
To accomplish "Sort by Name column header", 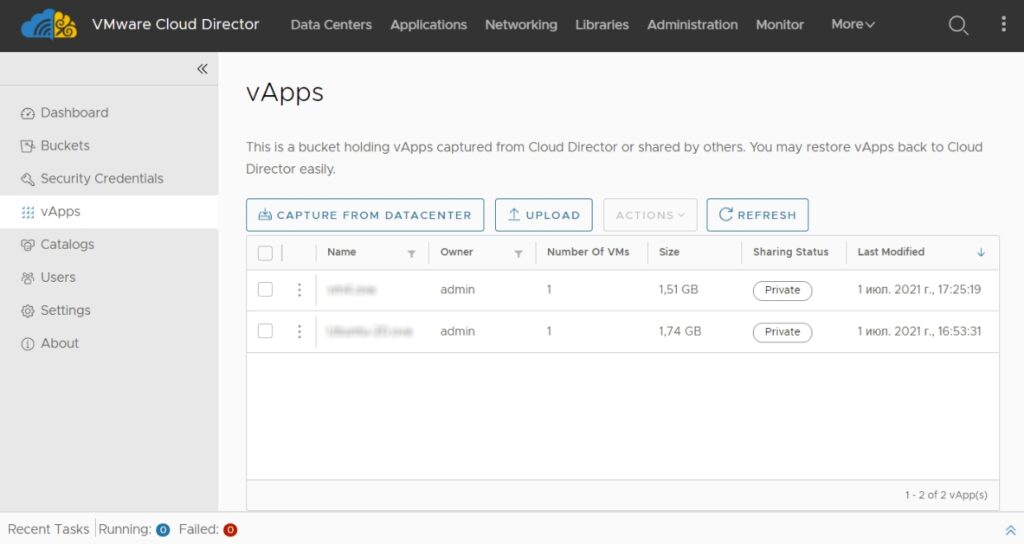I will click(x=342, y=252).
